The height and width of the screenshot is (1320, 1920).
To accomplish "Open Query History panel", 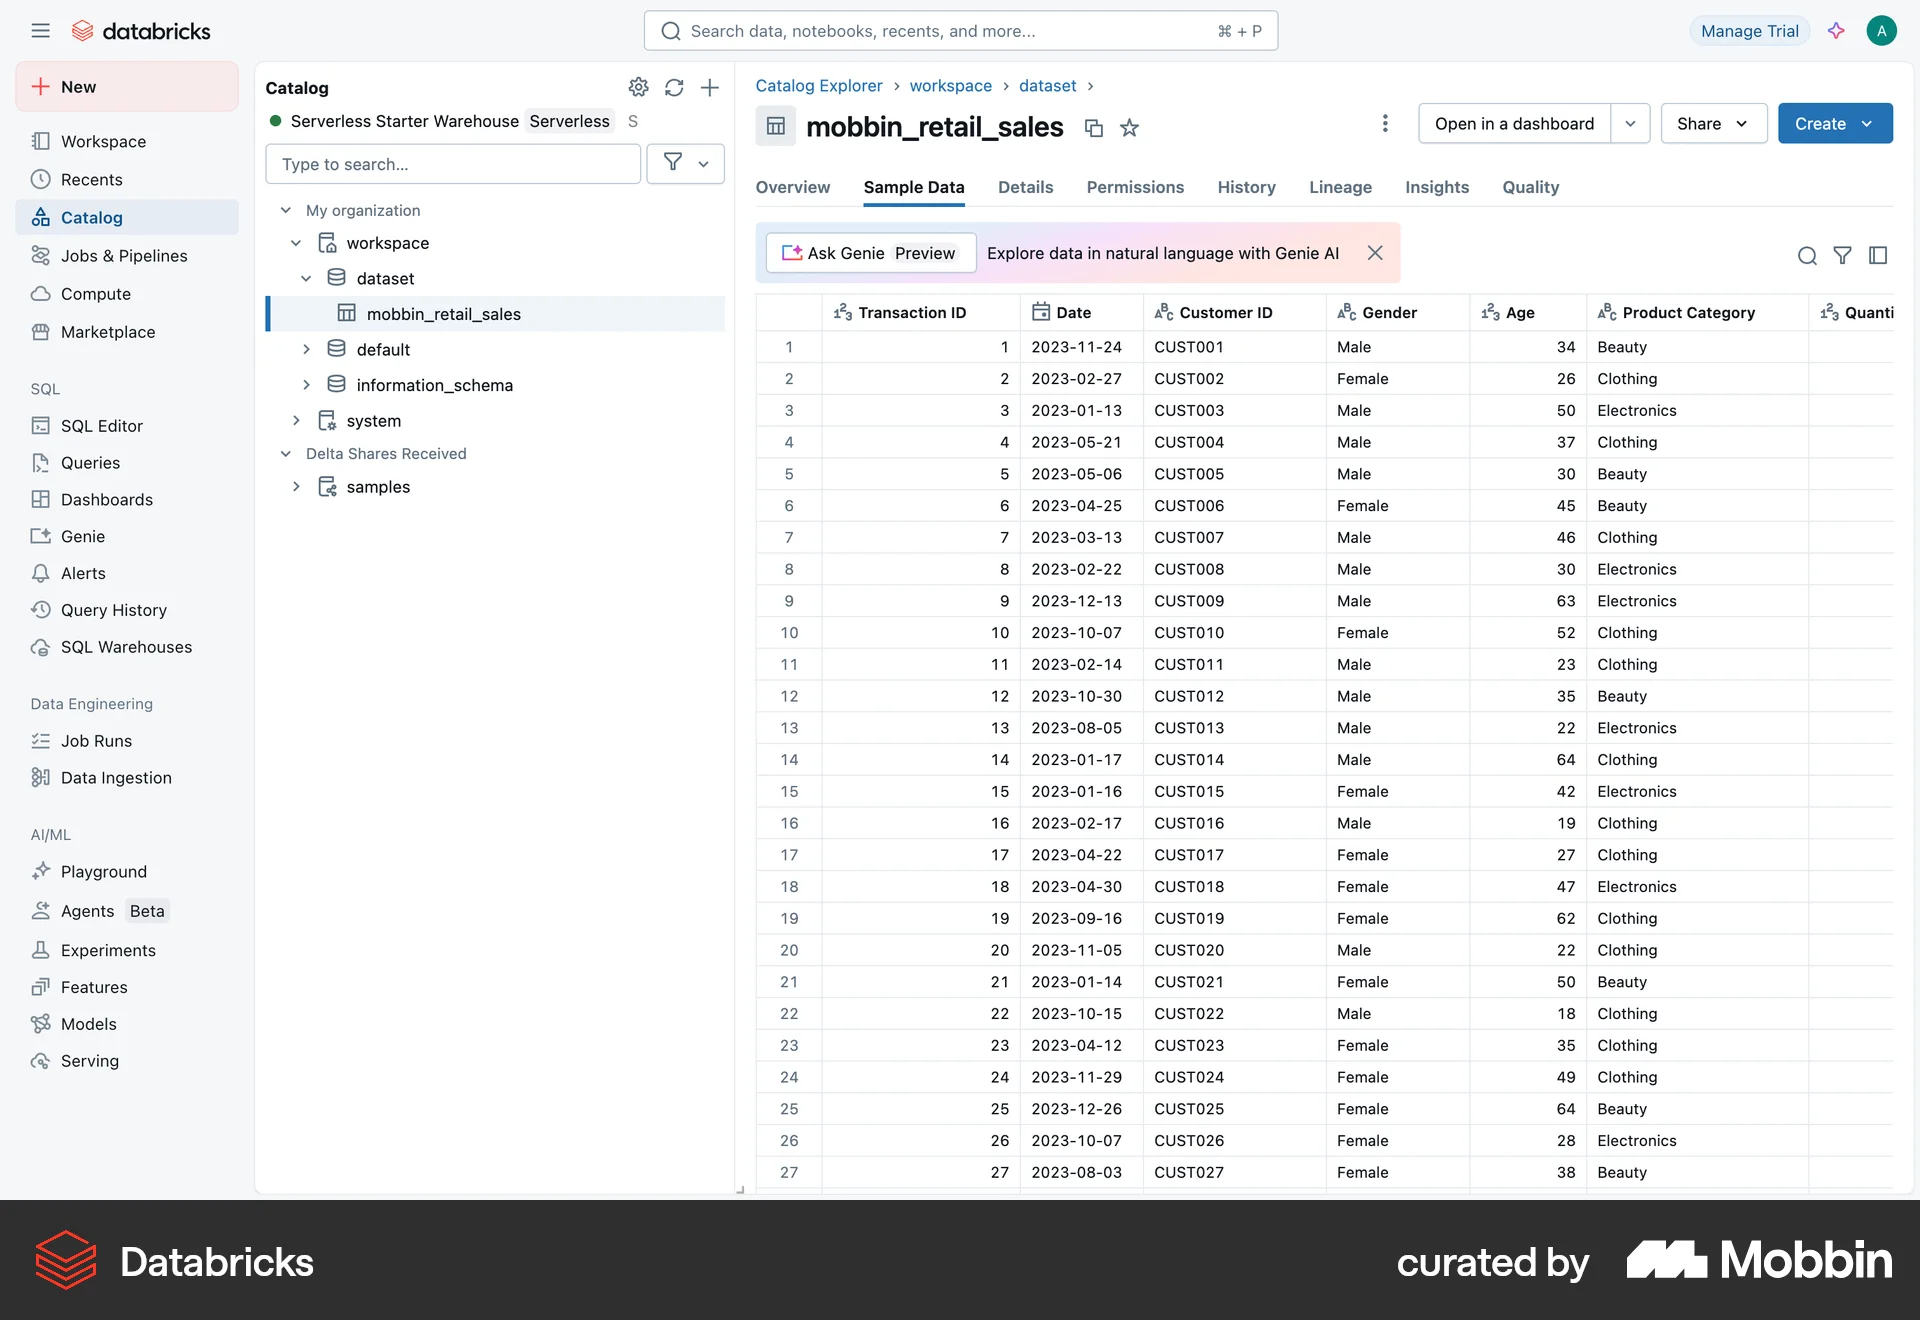I will [x=113, y=610].
